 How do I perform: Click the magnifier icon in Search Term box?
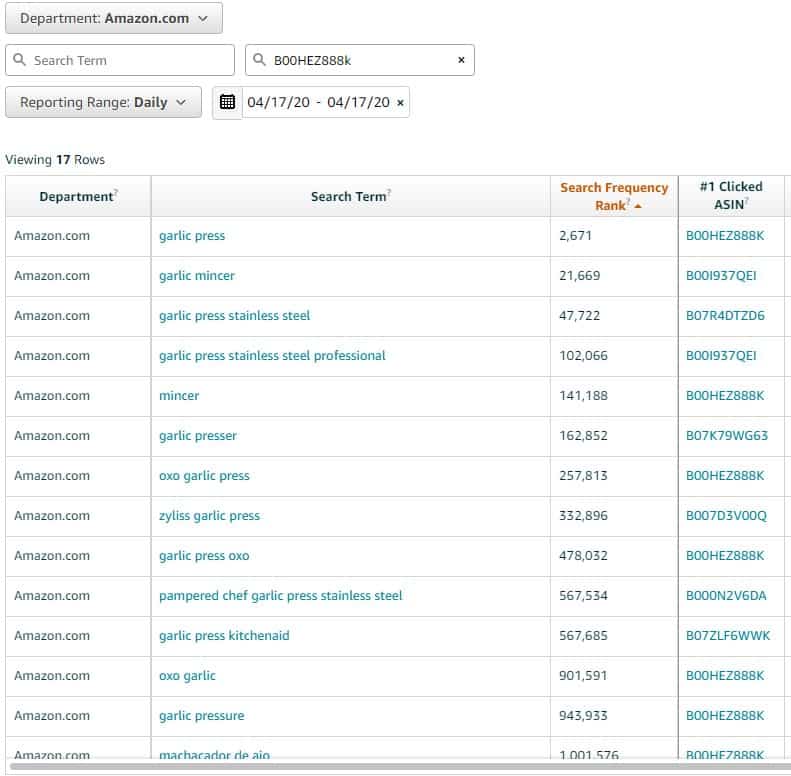tap(19, 60)
